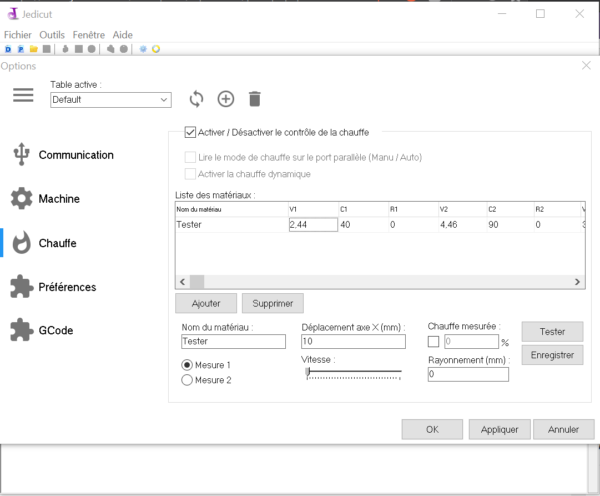This screenshot has height=496, width=600.
Task: Open the Table active dropdown
Action: point(111,100)
